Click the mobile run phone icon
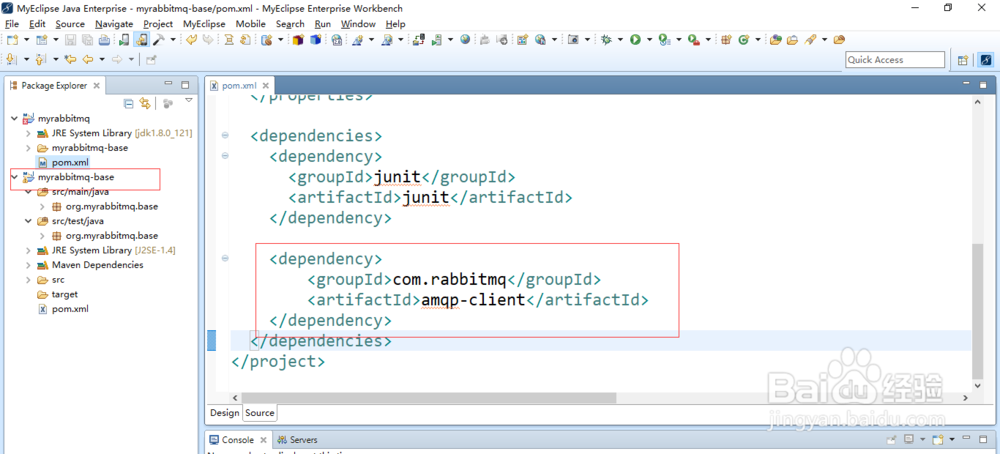This screenshot has width=1000, height=454. pyautogui.click(x=124, y=40)
